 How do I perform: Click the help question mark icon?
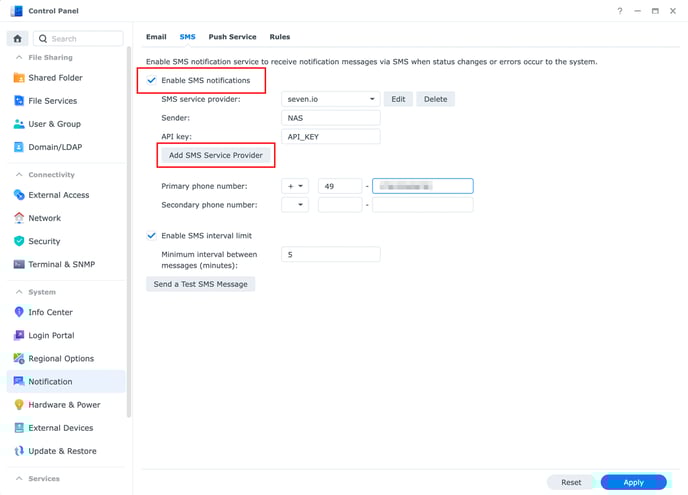pyautogui.click(x=620, y=11)
